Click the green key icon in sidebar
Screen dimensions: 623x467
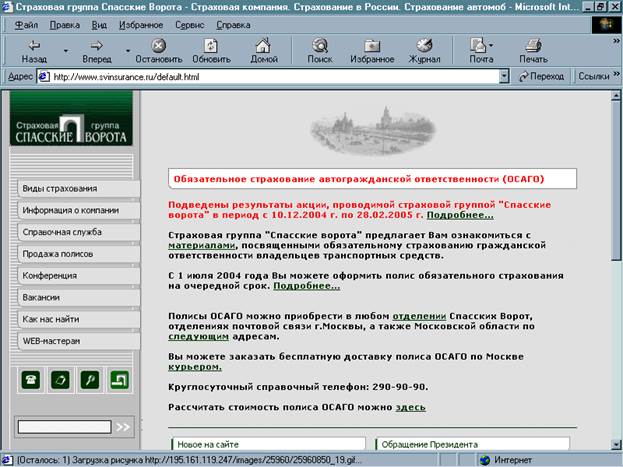[x=90, y=380]
